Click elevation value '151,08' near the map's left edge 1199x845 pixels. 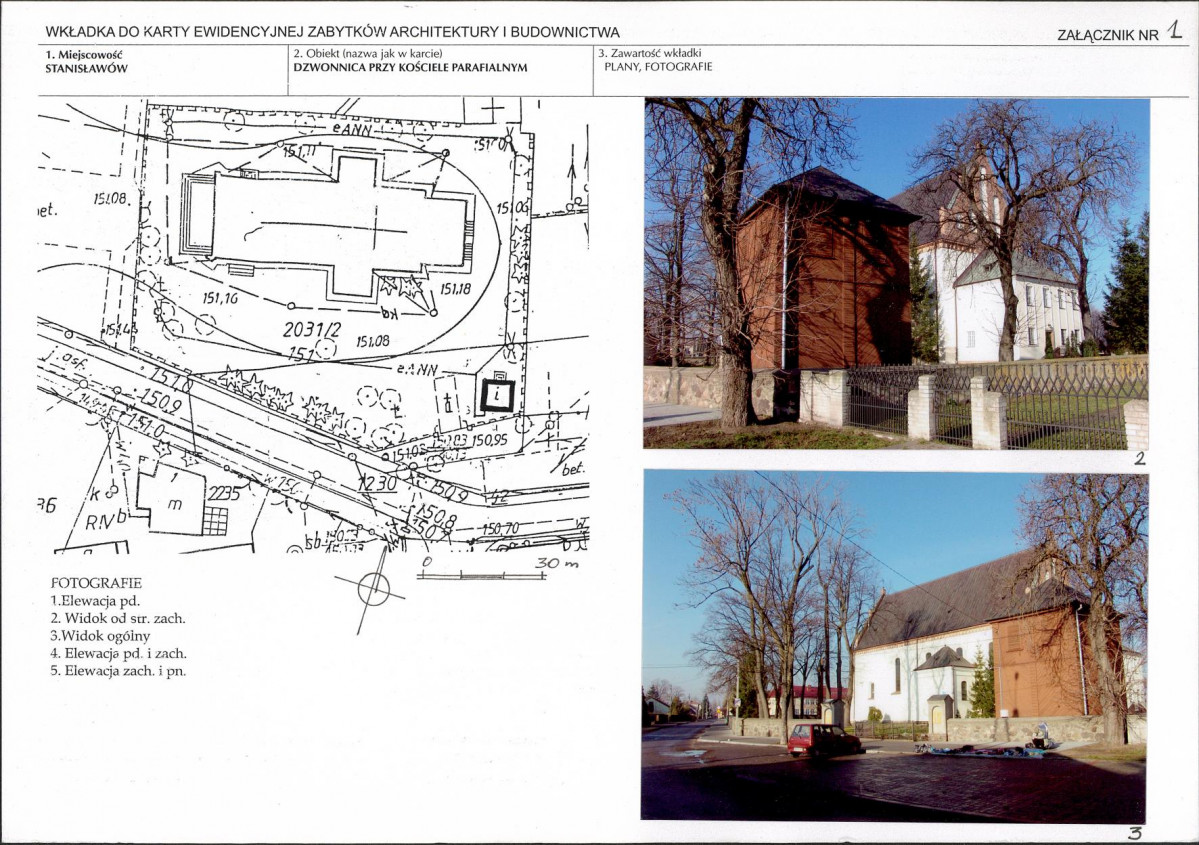(x=112, y=199)
